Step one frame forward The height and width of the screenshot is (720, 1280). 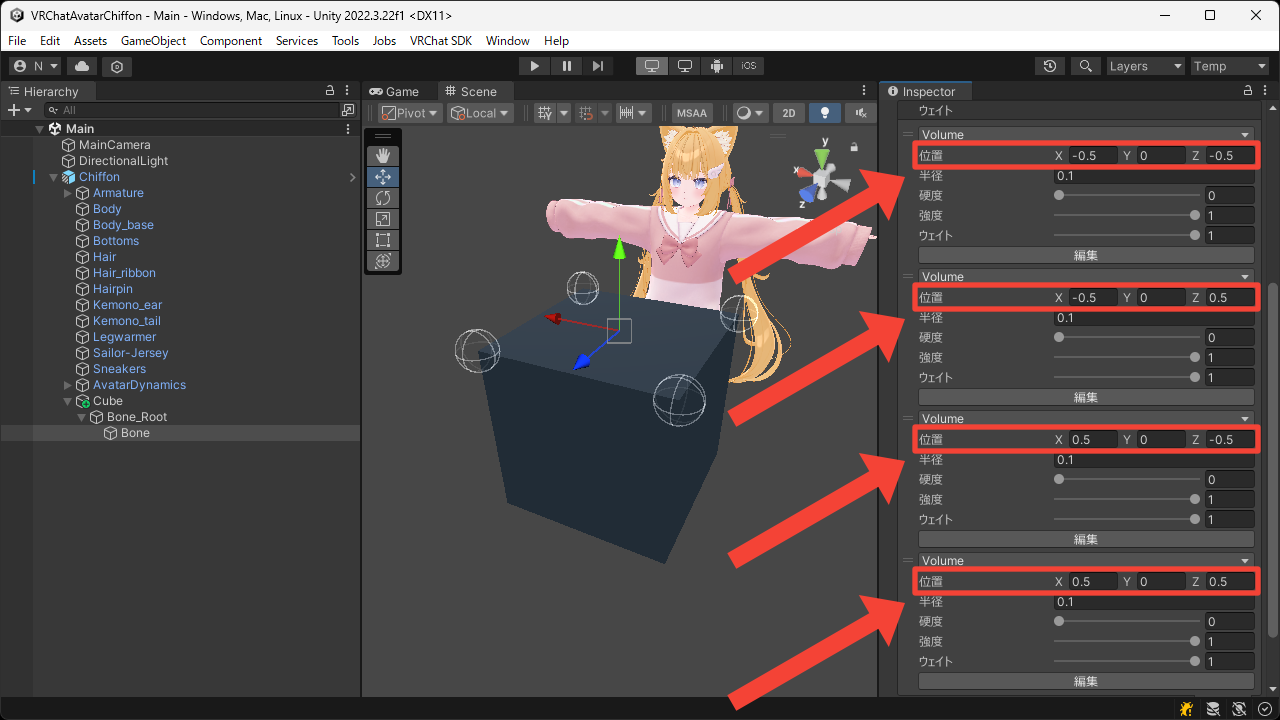click(598, 66)
